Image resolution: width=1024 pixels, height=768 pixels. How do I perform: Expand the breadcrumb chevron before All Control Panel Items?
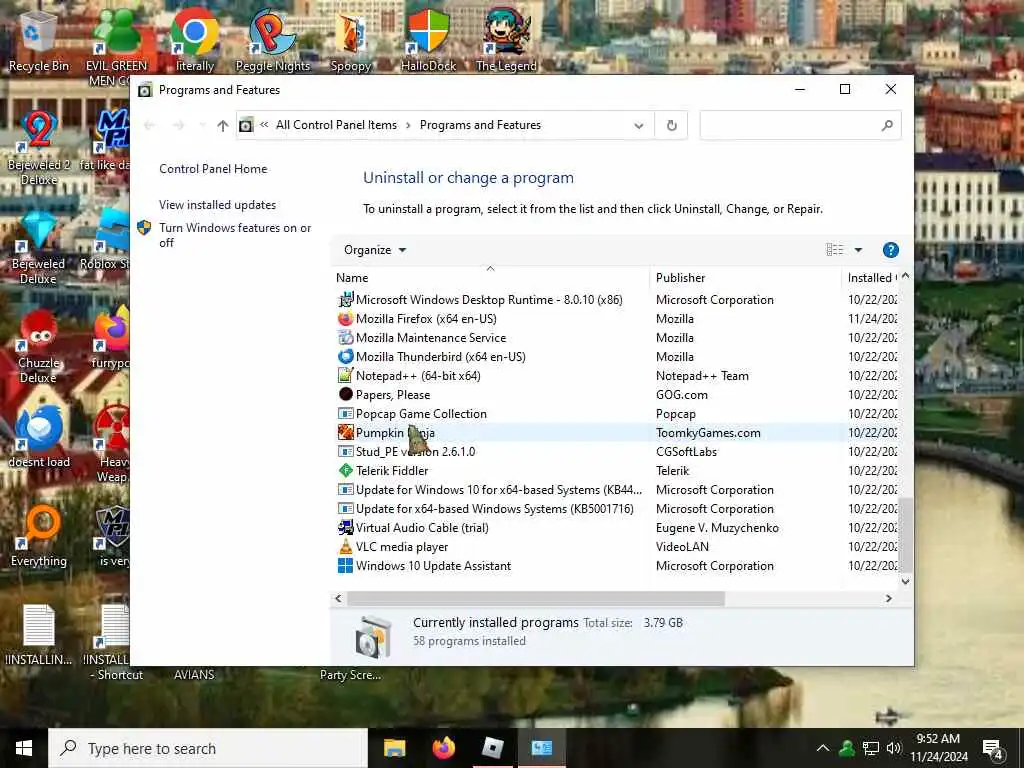[264, 125]
